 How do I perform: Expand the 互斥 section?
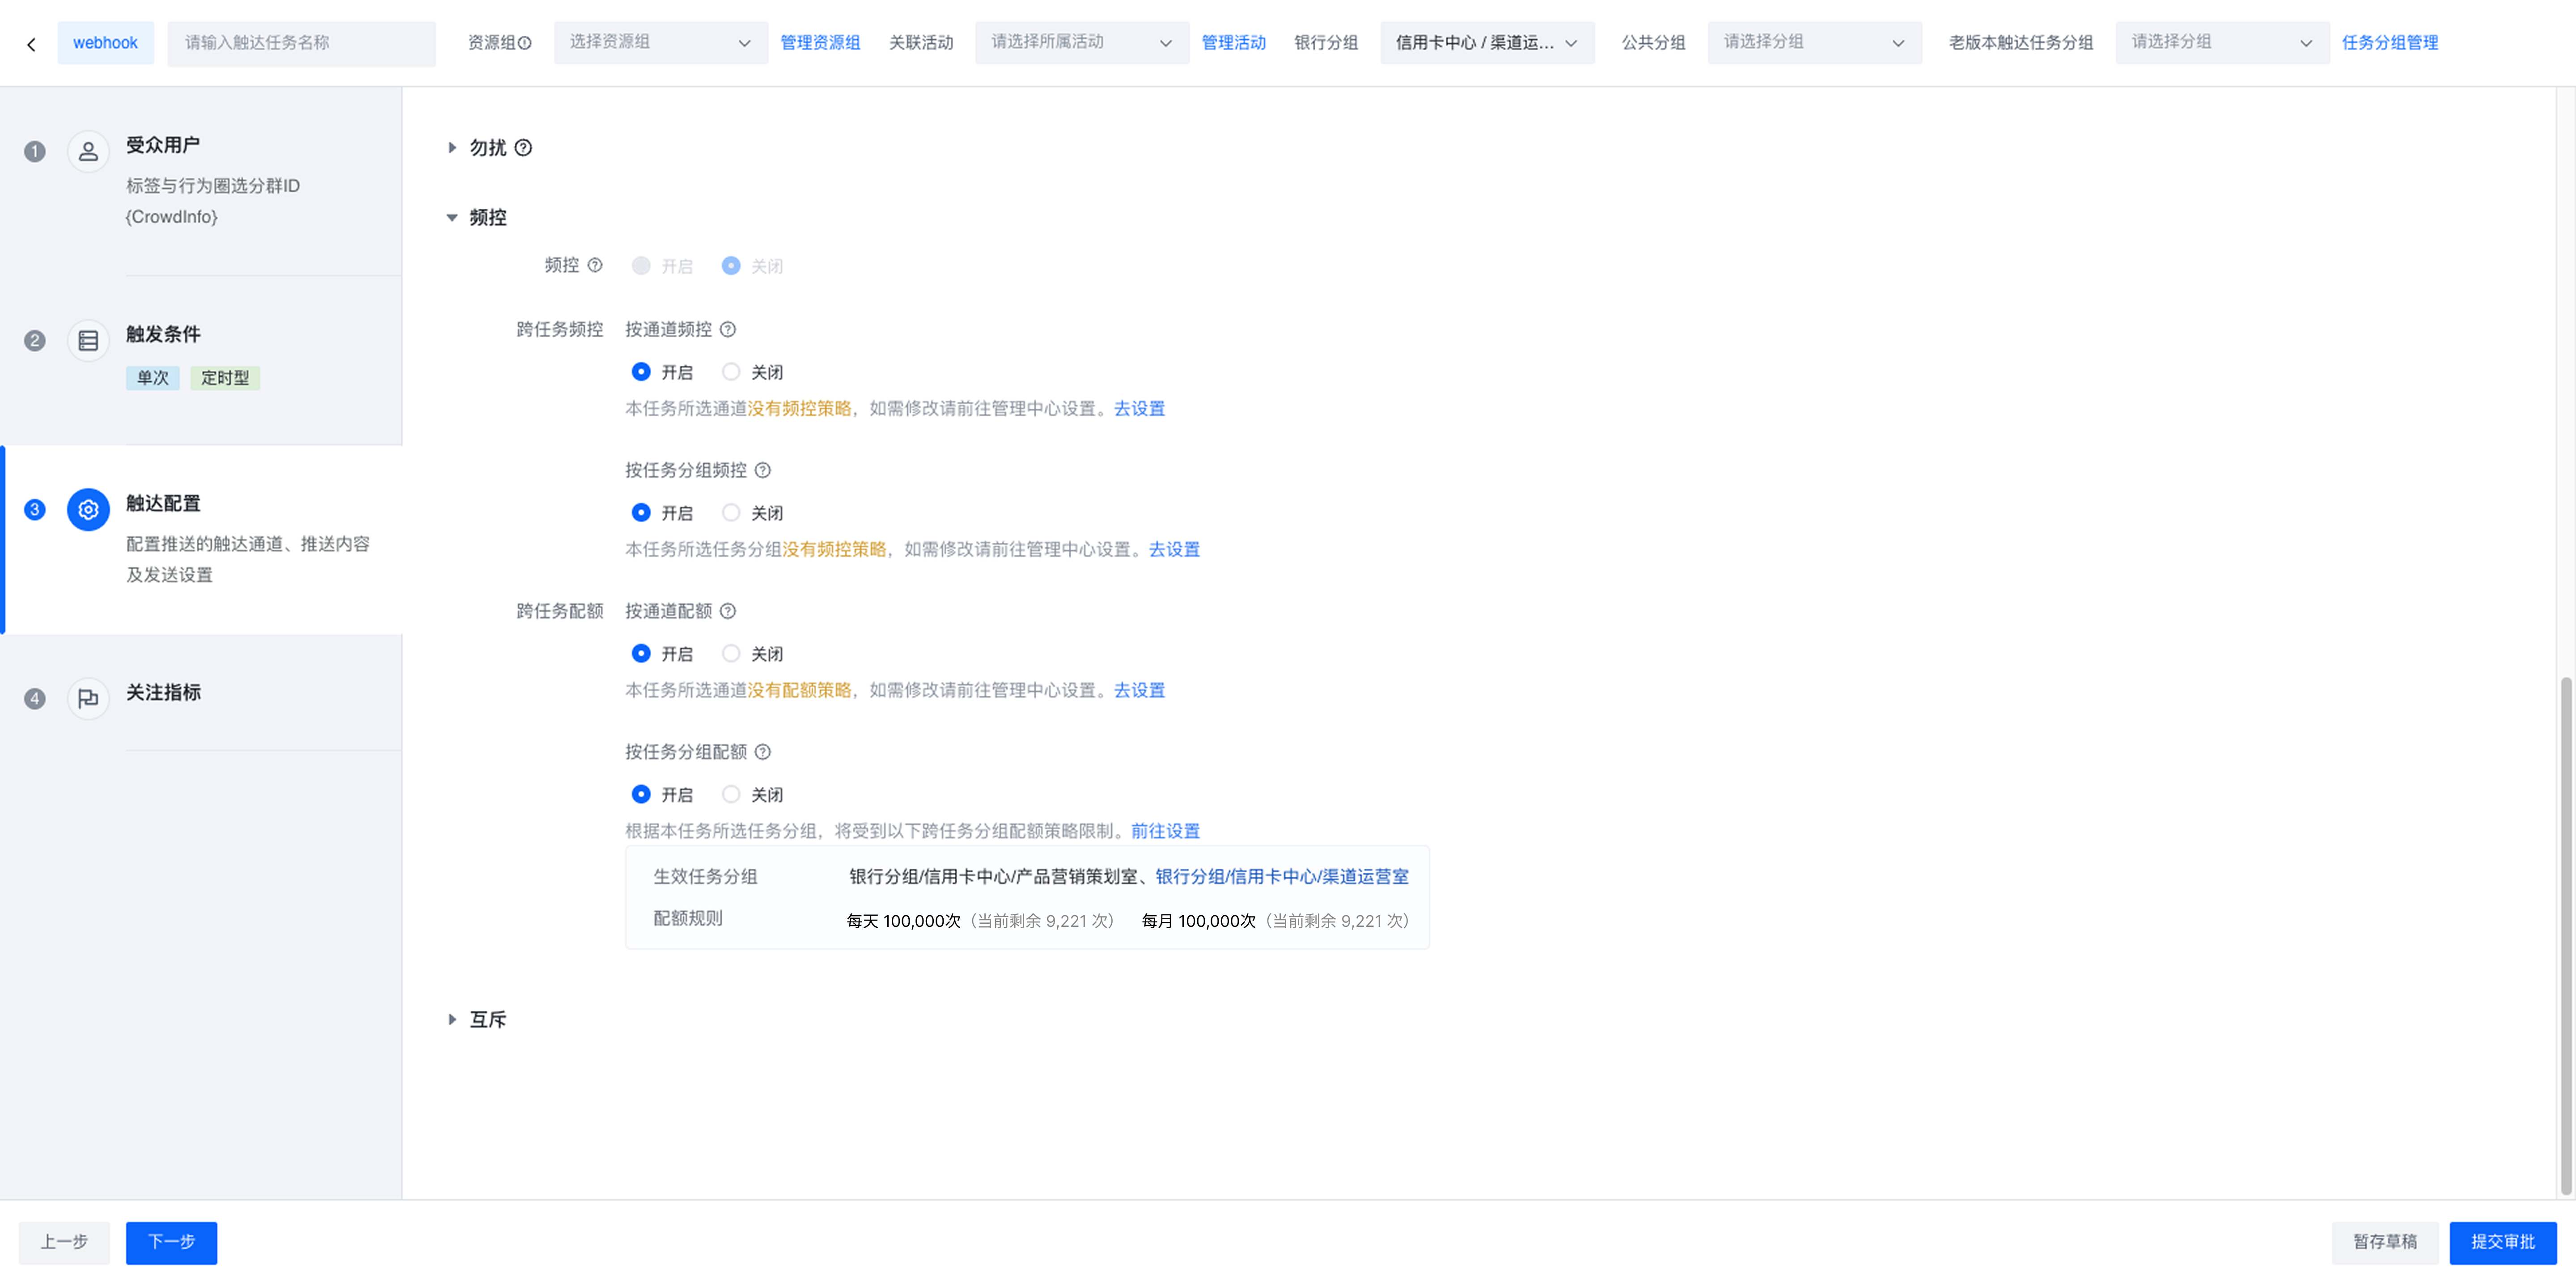(x=452, y=1020)
